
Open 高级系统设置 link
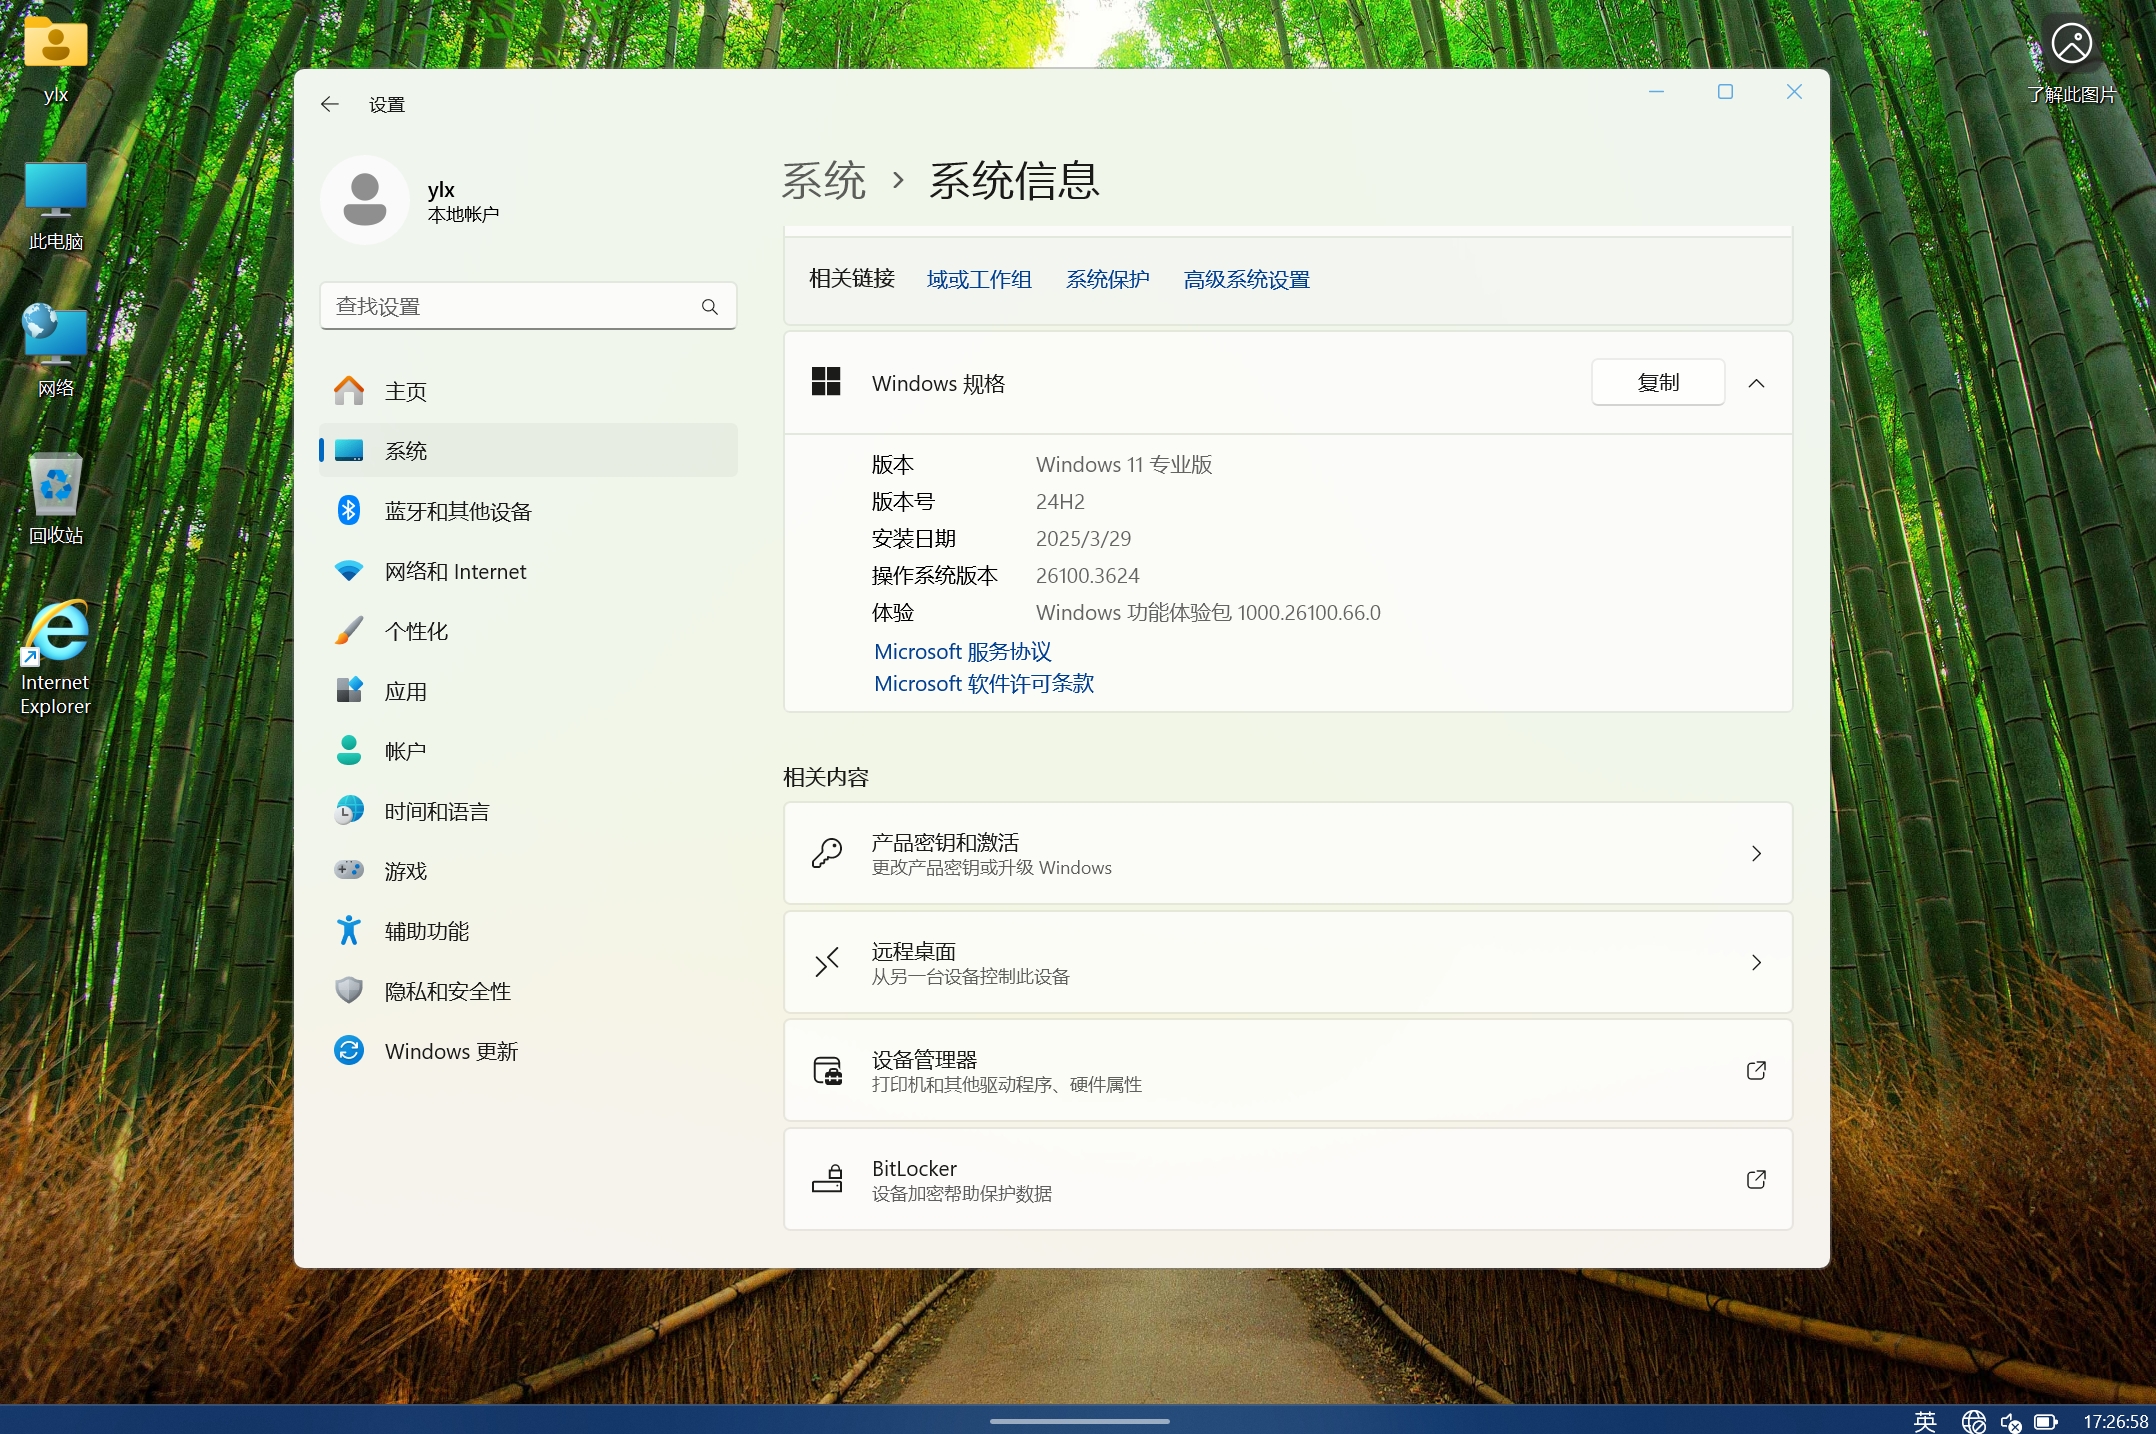pyautogui.click(x=1246, y=279)
